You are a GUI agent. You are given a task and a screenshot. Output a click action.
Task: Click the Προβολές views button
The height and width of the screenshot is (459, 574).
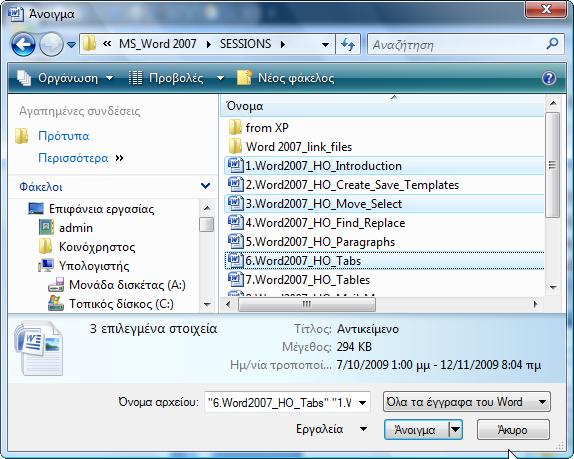pos(167,78)
